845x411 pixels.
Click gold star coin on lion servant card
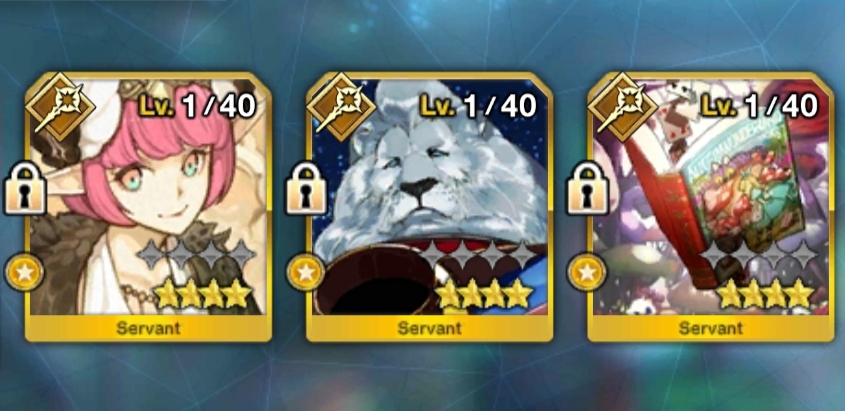click(x=306, y=273)
